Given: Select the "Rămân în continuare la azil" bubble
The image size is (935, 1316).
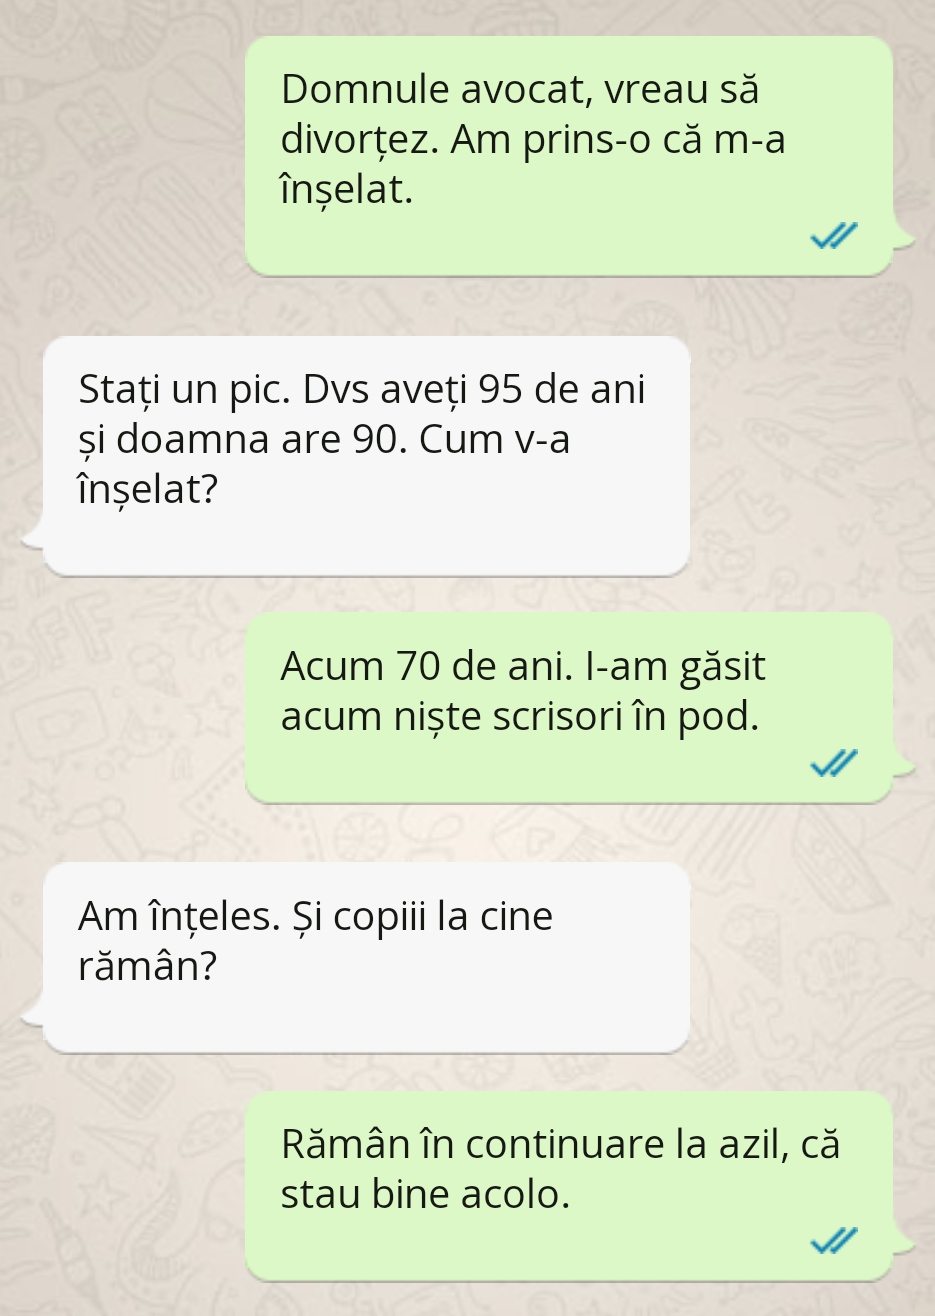Looking at the screenshot, I should (x=568, y=1186).
